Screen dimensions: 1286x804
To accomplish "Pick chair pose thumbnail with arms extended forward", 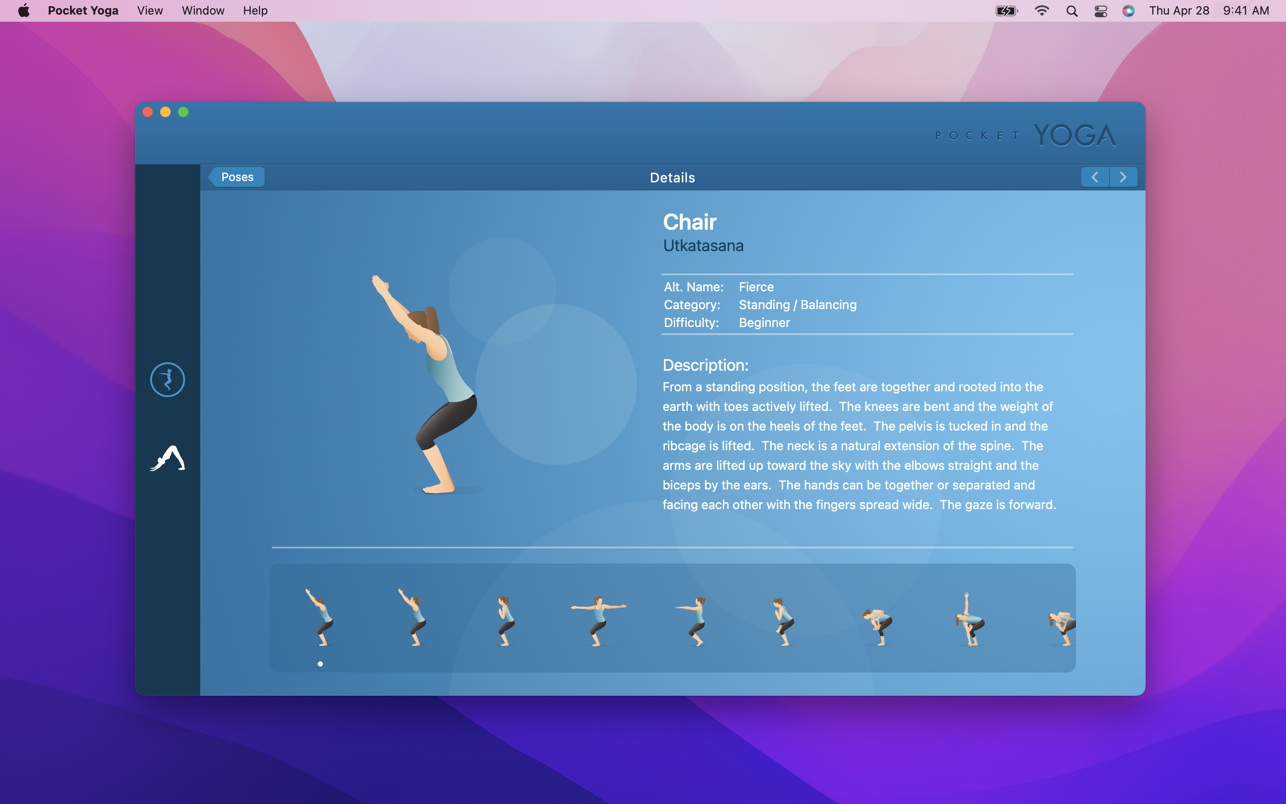I will [691, 620].
